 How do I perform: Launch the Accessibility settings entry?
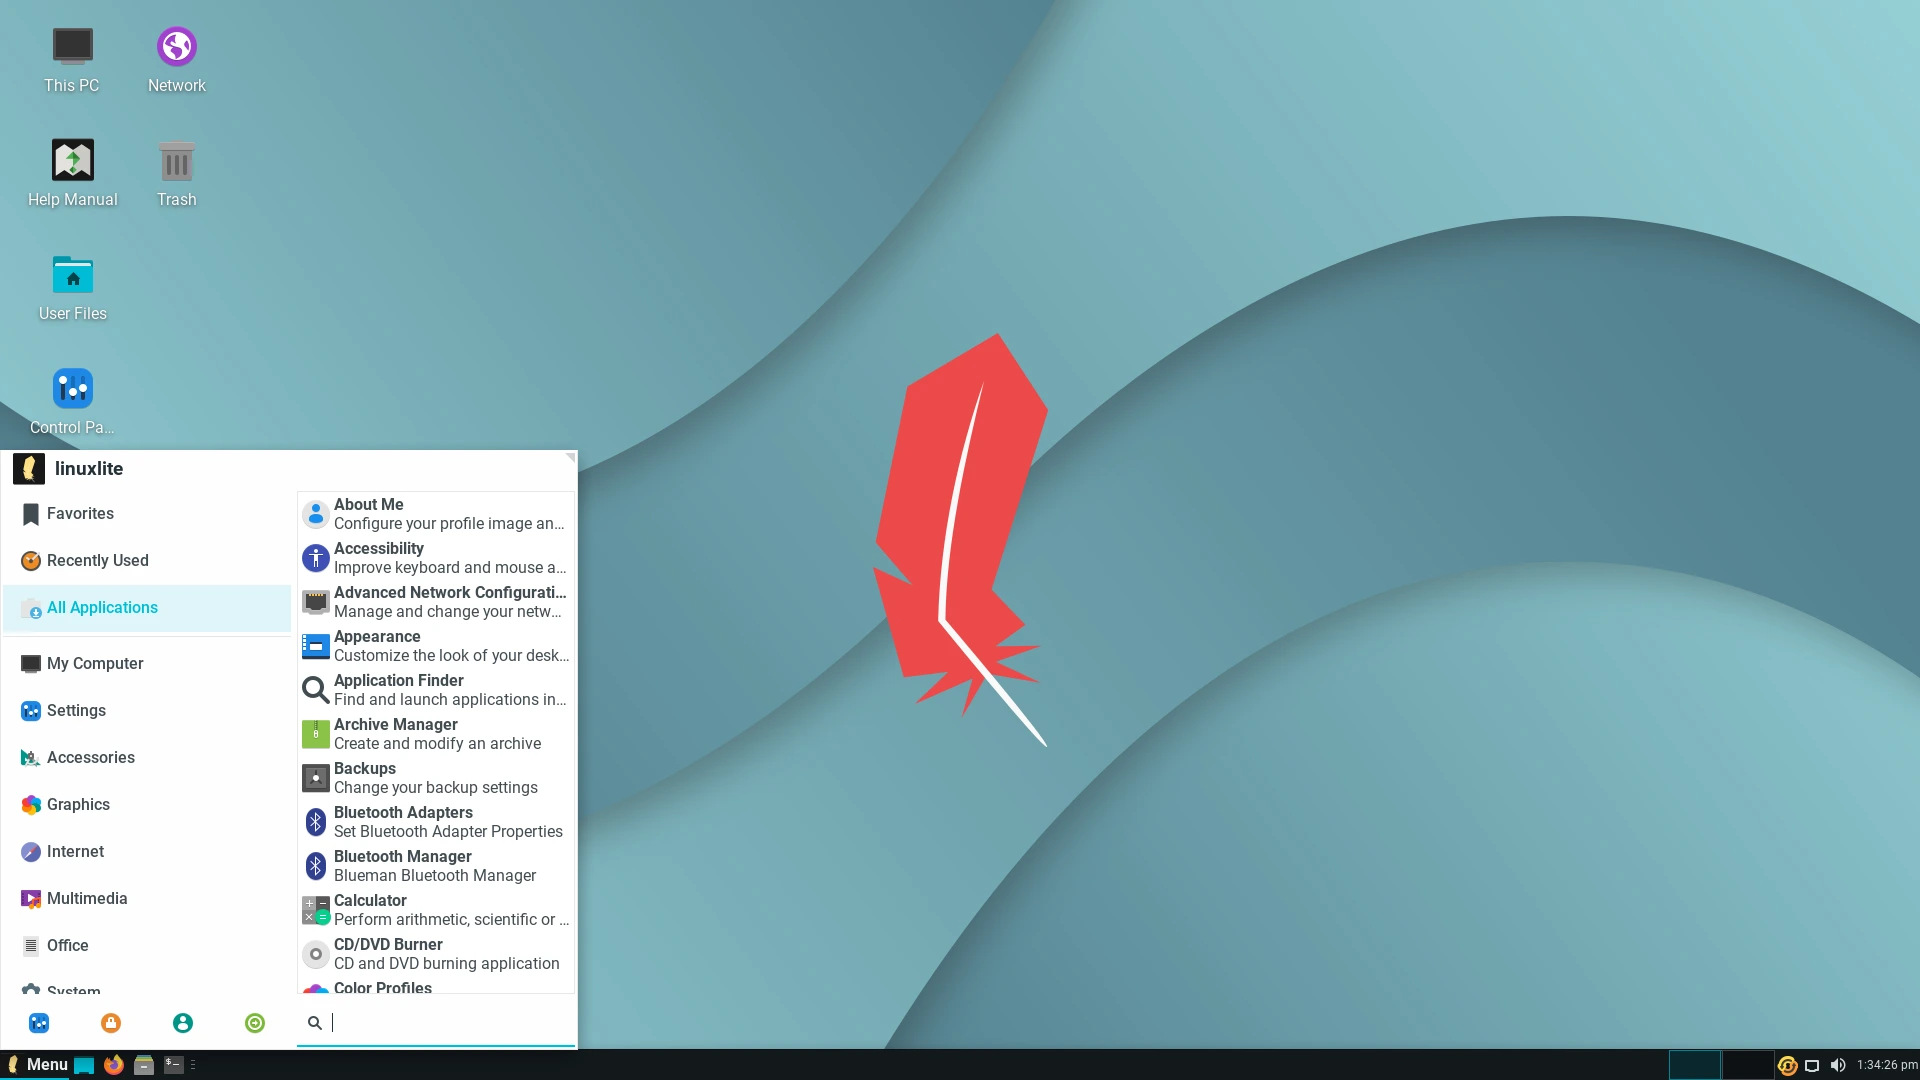point(436,558)
